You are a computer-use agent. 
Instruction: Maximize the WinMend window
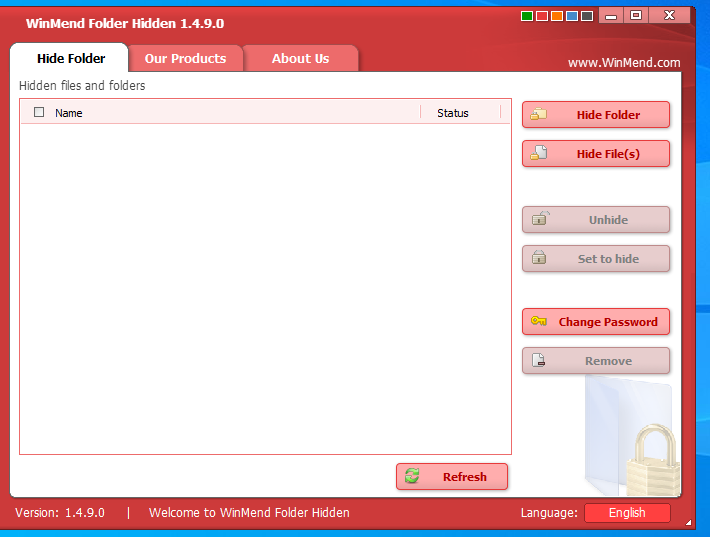coord(636,15)
